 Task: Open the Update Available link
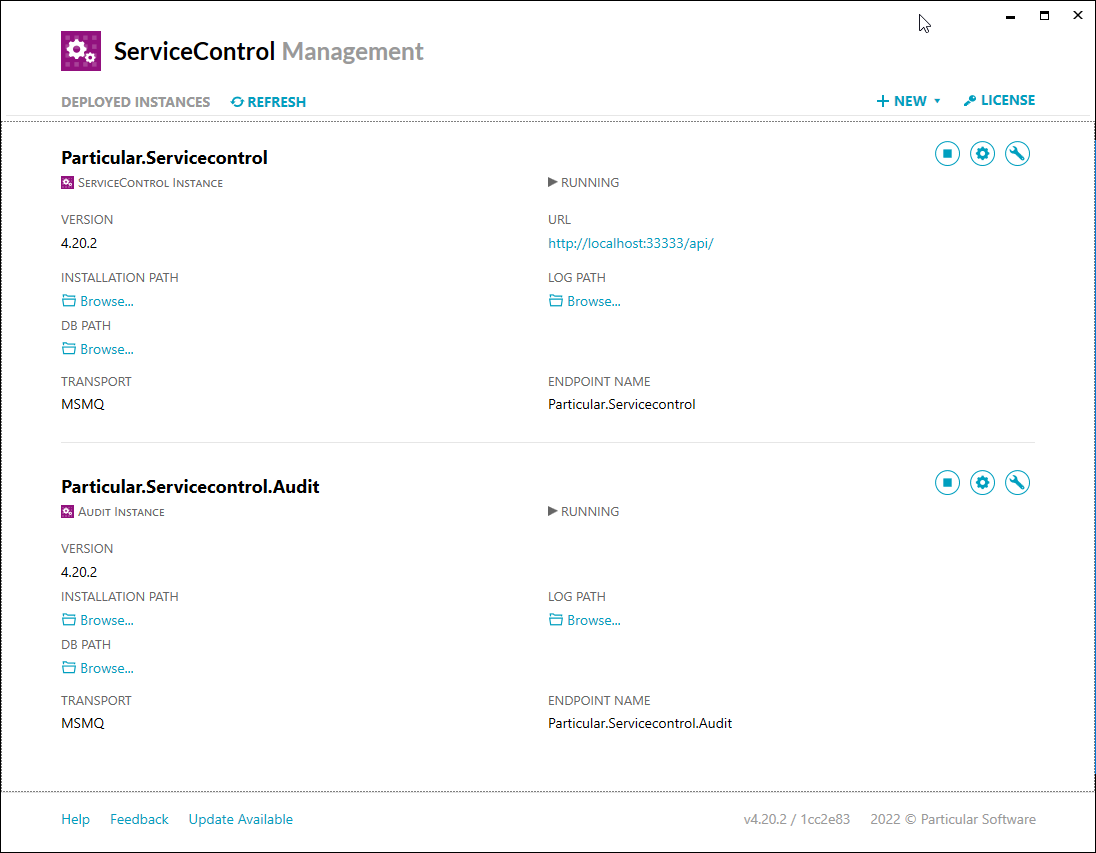[240, 819]
